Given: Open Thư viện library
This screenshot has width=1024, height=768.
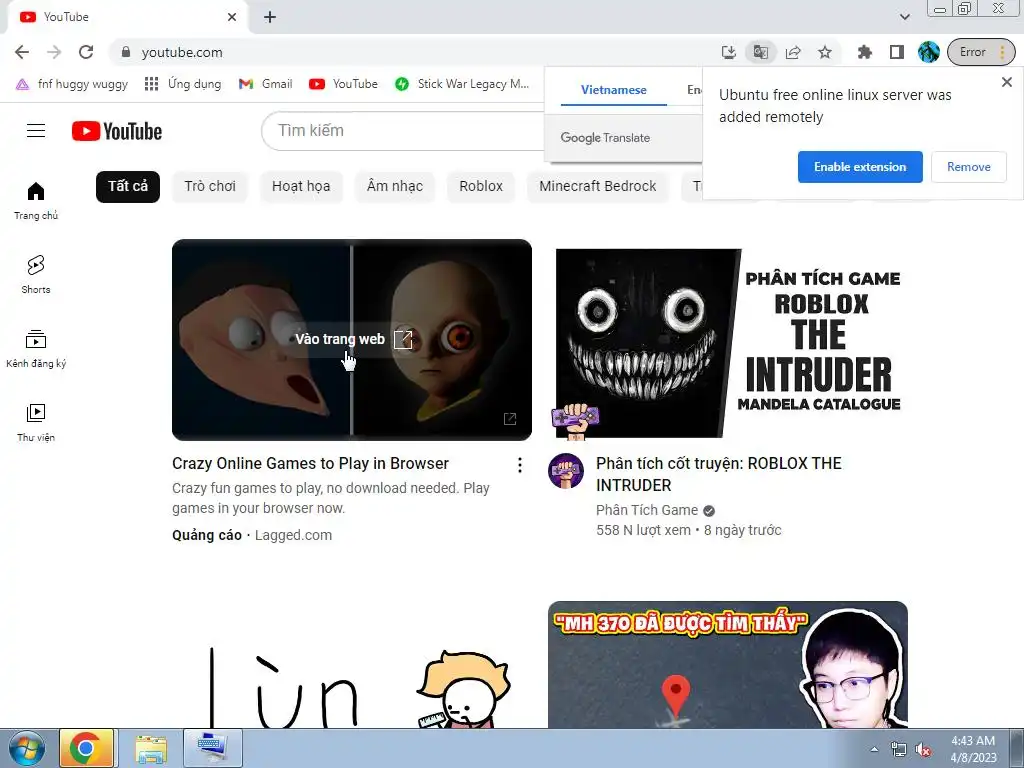Looking at the screenshot, I should [x=36, y=423].
